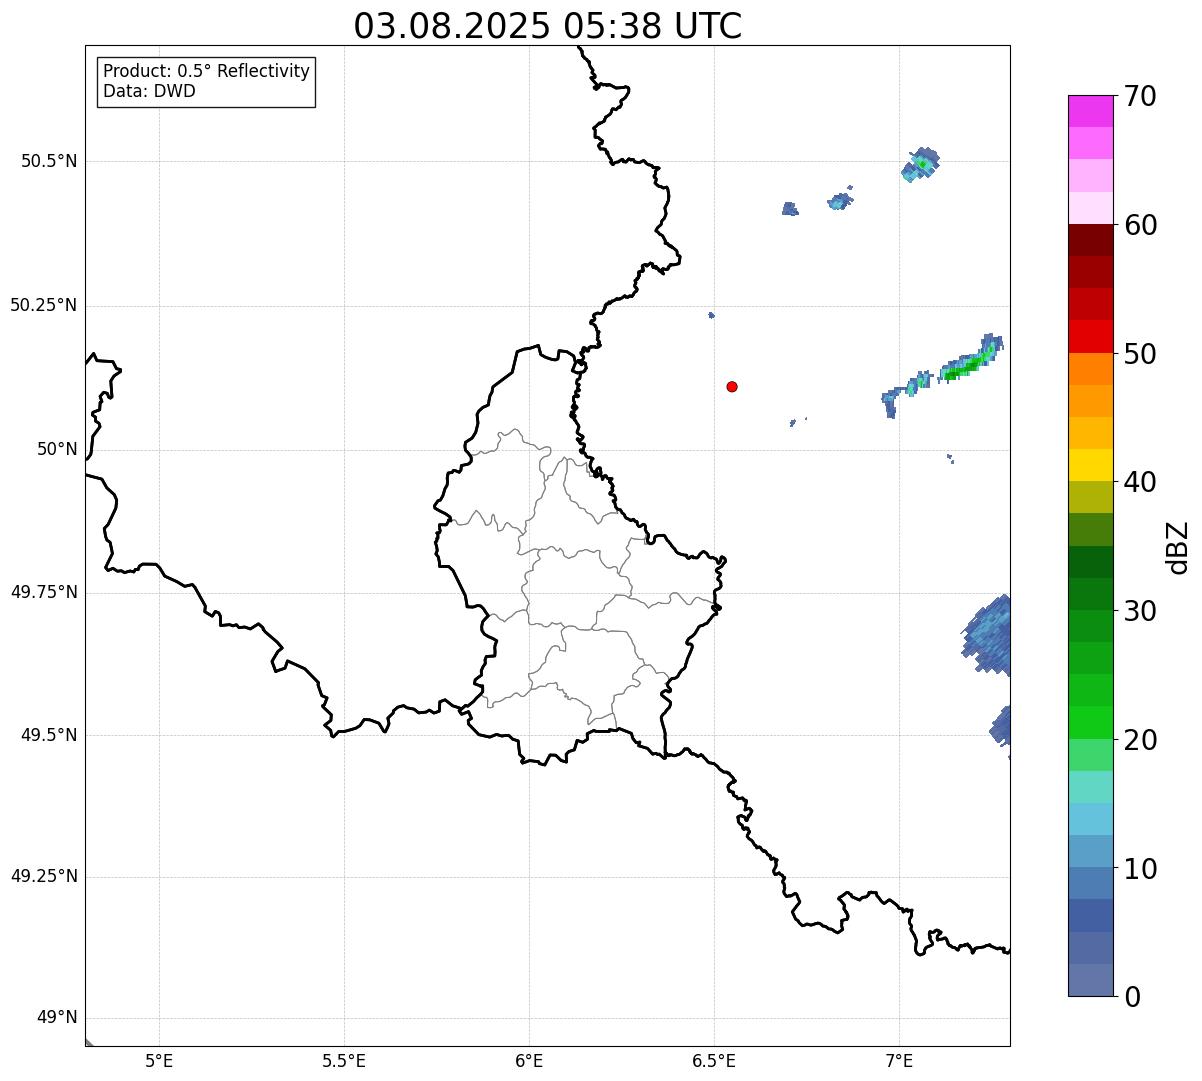
Task: Click the dBZ colorbar axis label
Action: [x=1178, y=547]
